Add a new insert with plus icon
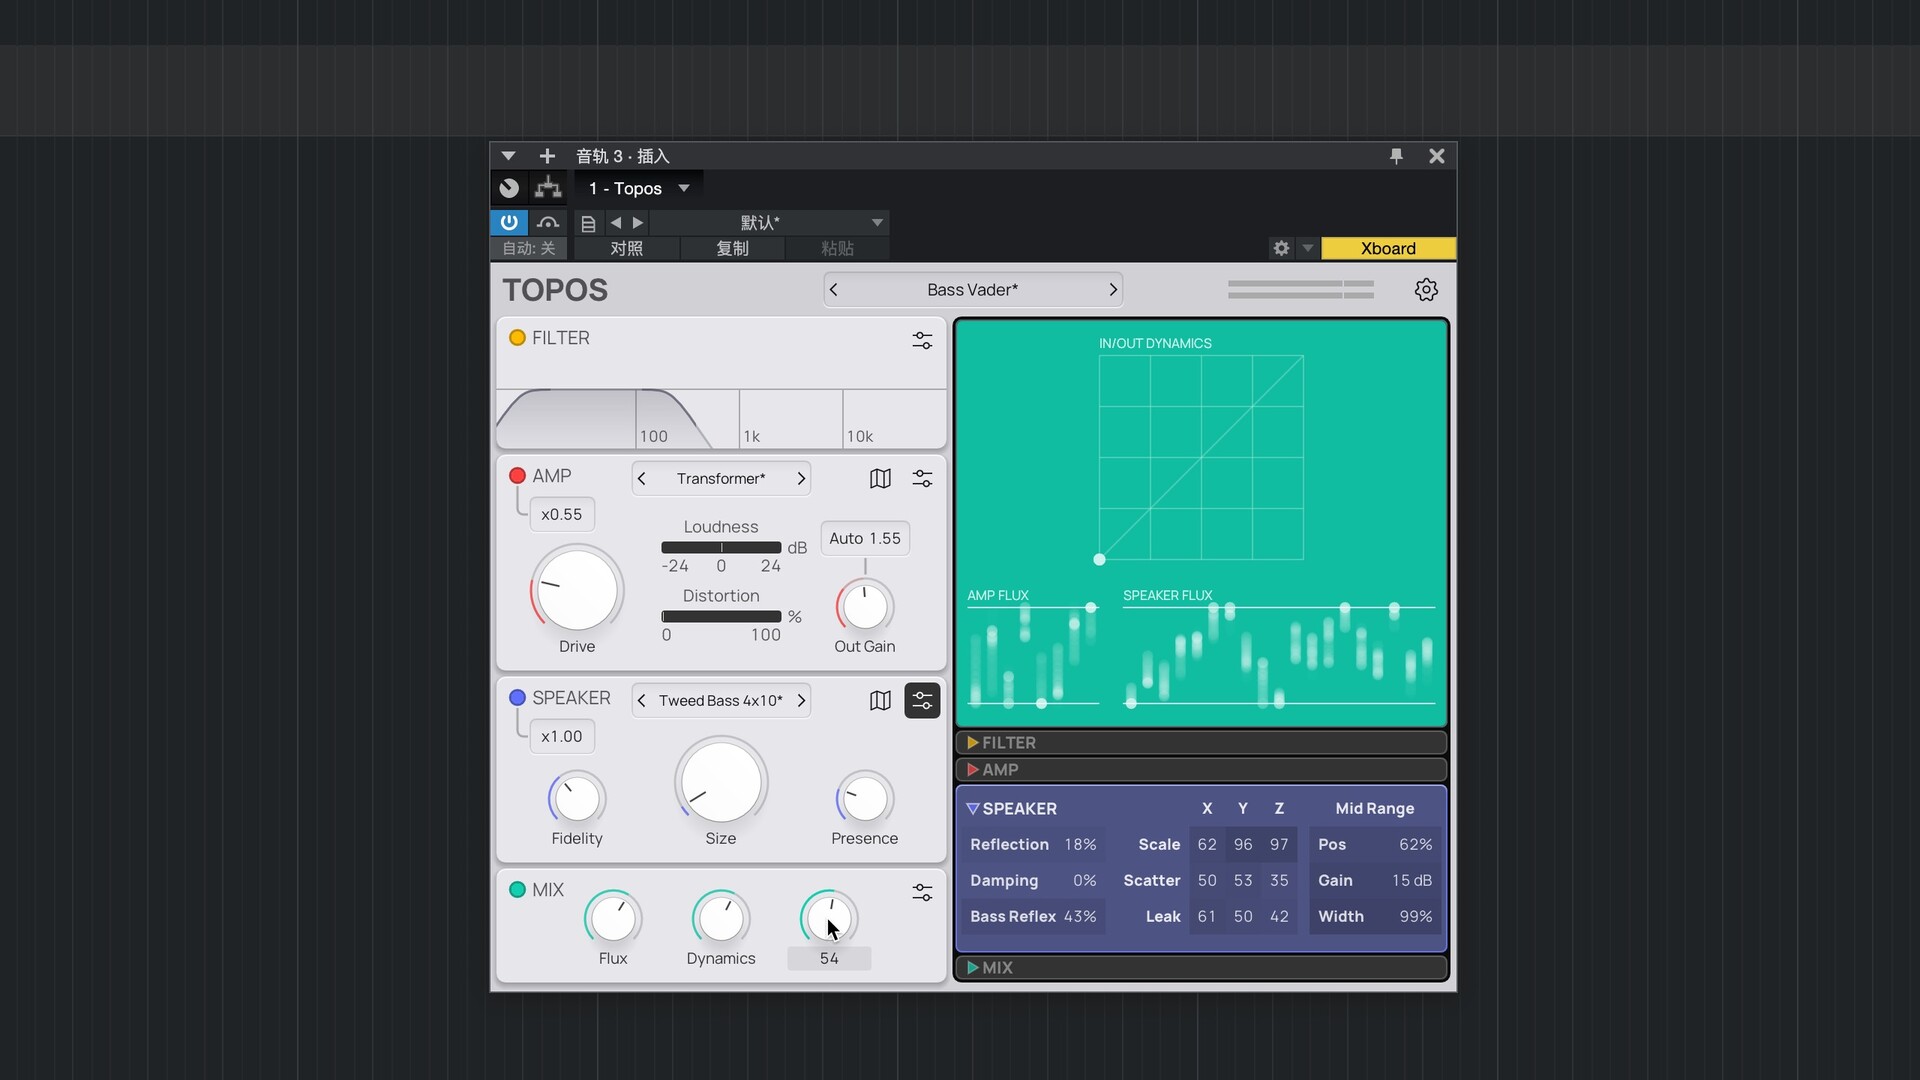Viewport: 1920px width, 1080px height. [547, 156]
